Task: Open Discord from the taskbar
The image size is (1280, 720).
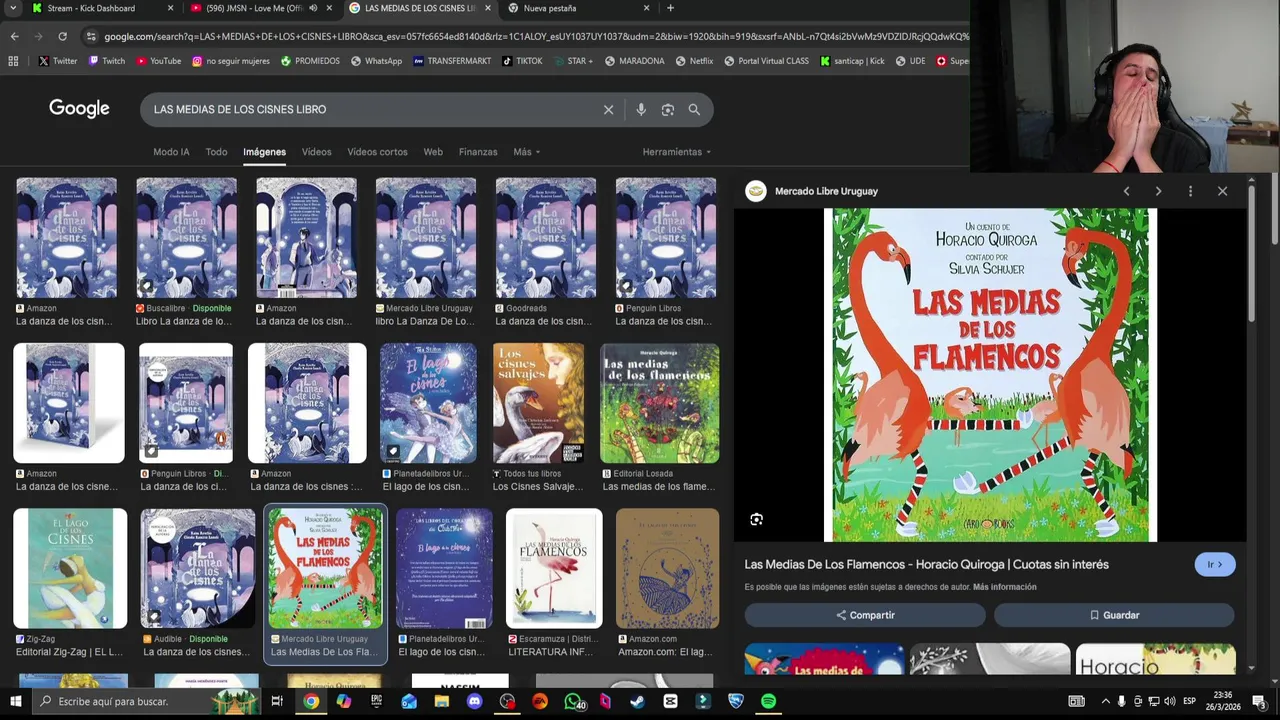Action: [x=474, y=701]
